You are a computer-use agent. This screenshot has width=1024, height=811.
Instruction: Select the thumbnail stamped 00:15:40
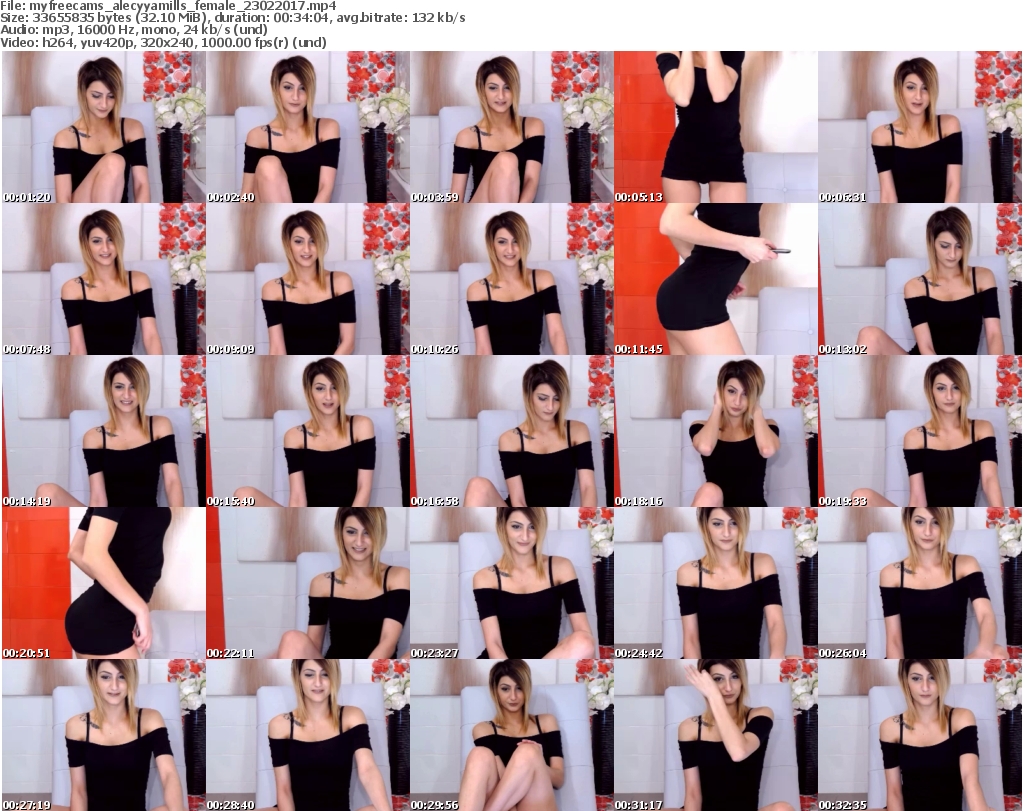[308, 431]
